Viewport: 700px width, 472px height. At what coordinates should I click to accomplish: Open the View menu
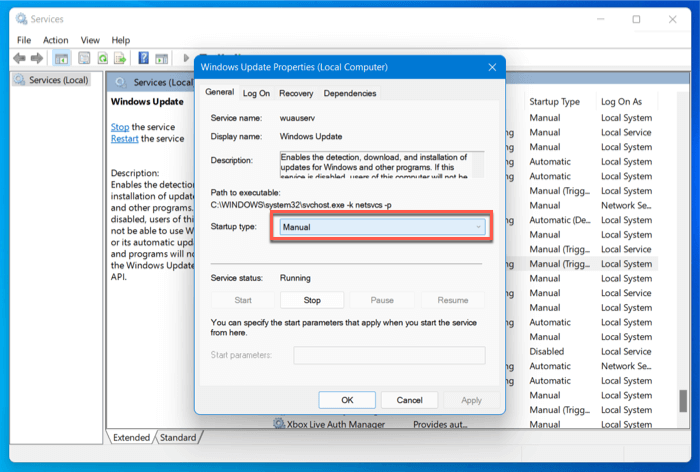pyautogui.click(x=90, y=40)
